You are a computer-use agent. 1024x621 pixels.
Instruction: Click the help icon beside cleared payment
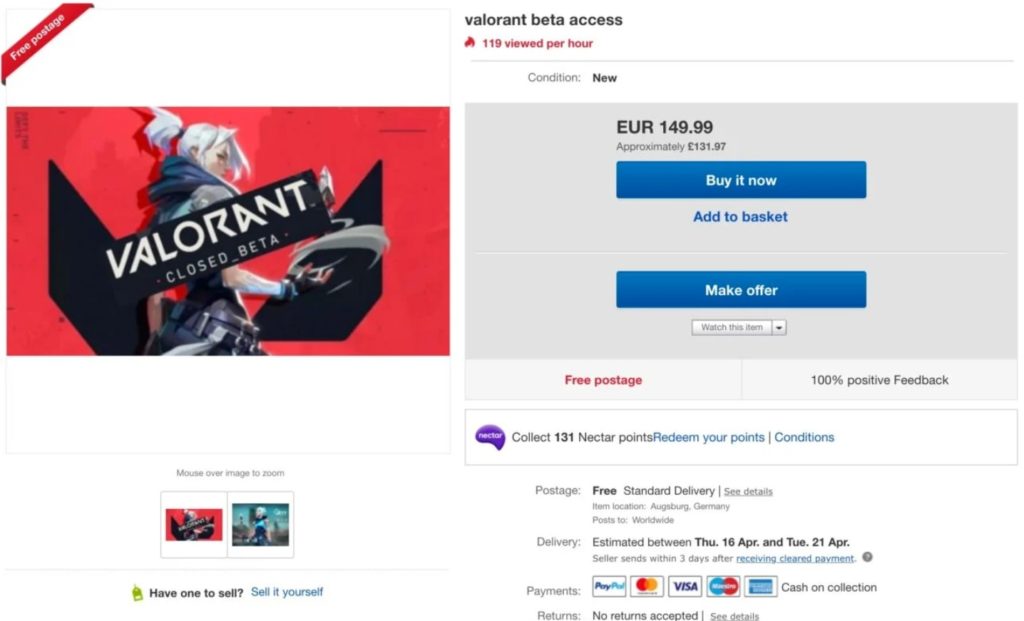tap(867, 557)
